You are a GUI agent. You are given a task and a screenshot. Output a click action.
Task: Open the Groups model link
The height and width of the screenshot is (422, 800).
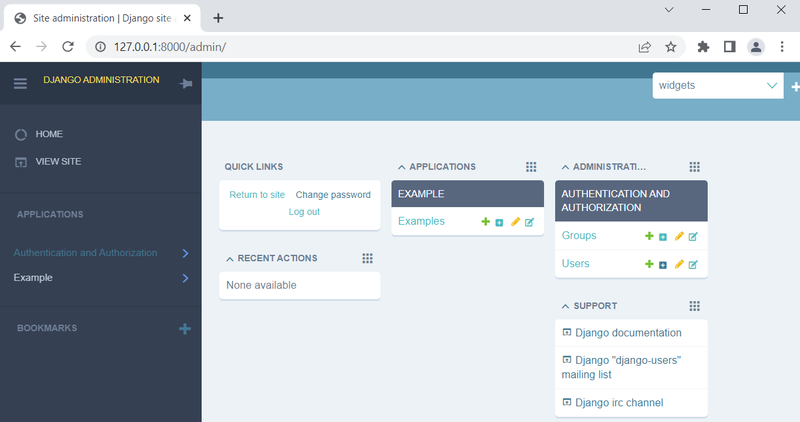click(x=579, y=236)
